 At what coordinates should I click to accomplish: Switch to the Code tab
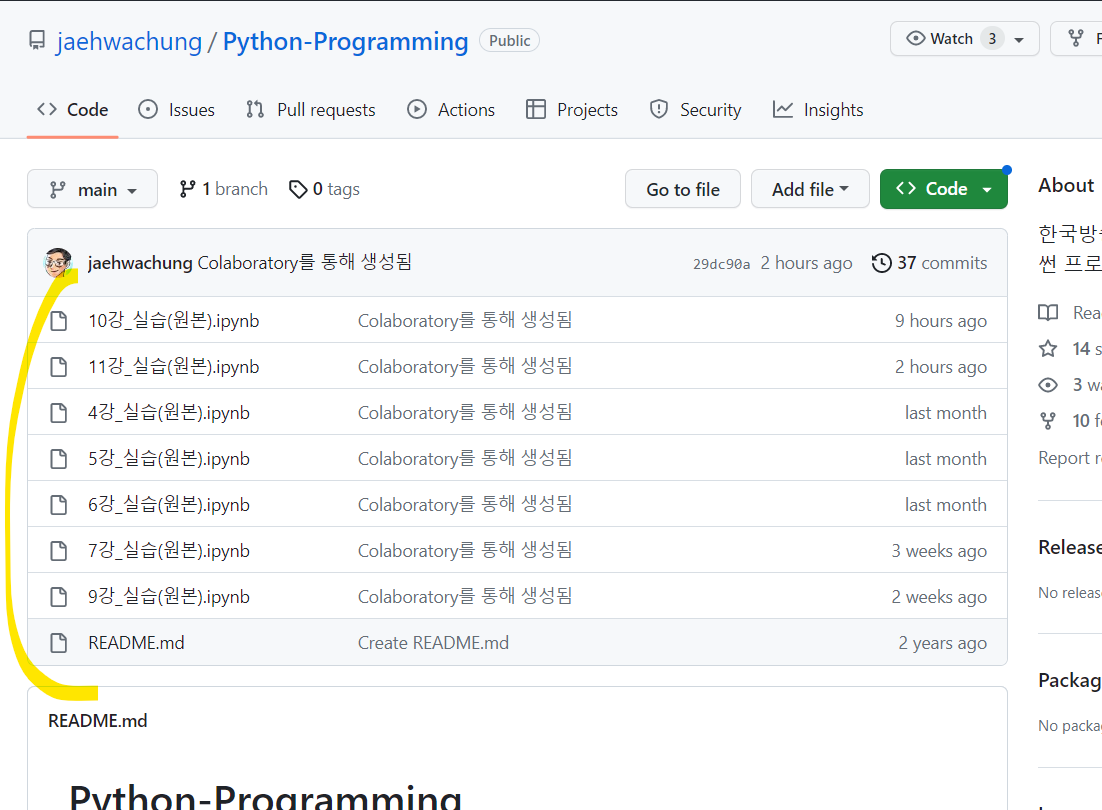(72, 110)
